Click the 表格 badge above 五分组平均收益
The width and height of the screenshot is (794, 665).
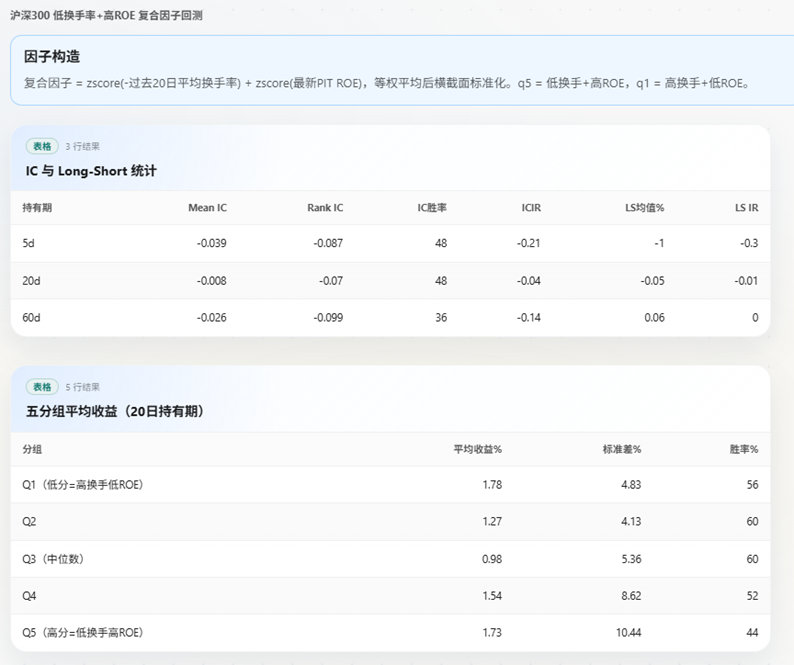coord(42,387)
